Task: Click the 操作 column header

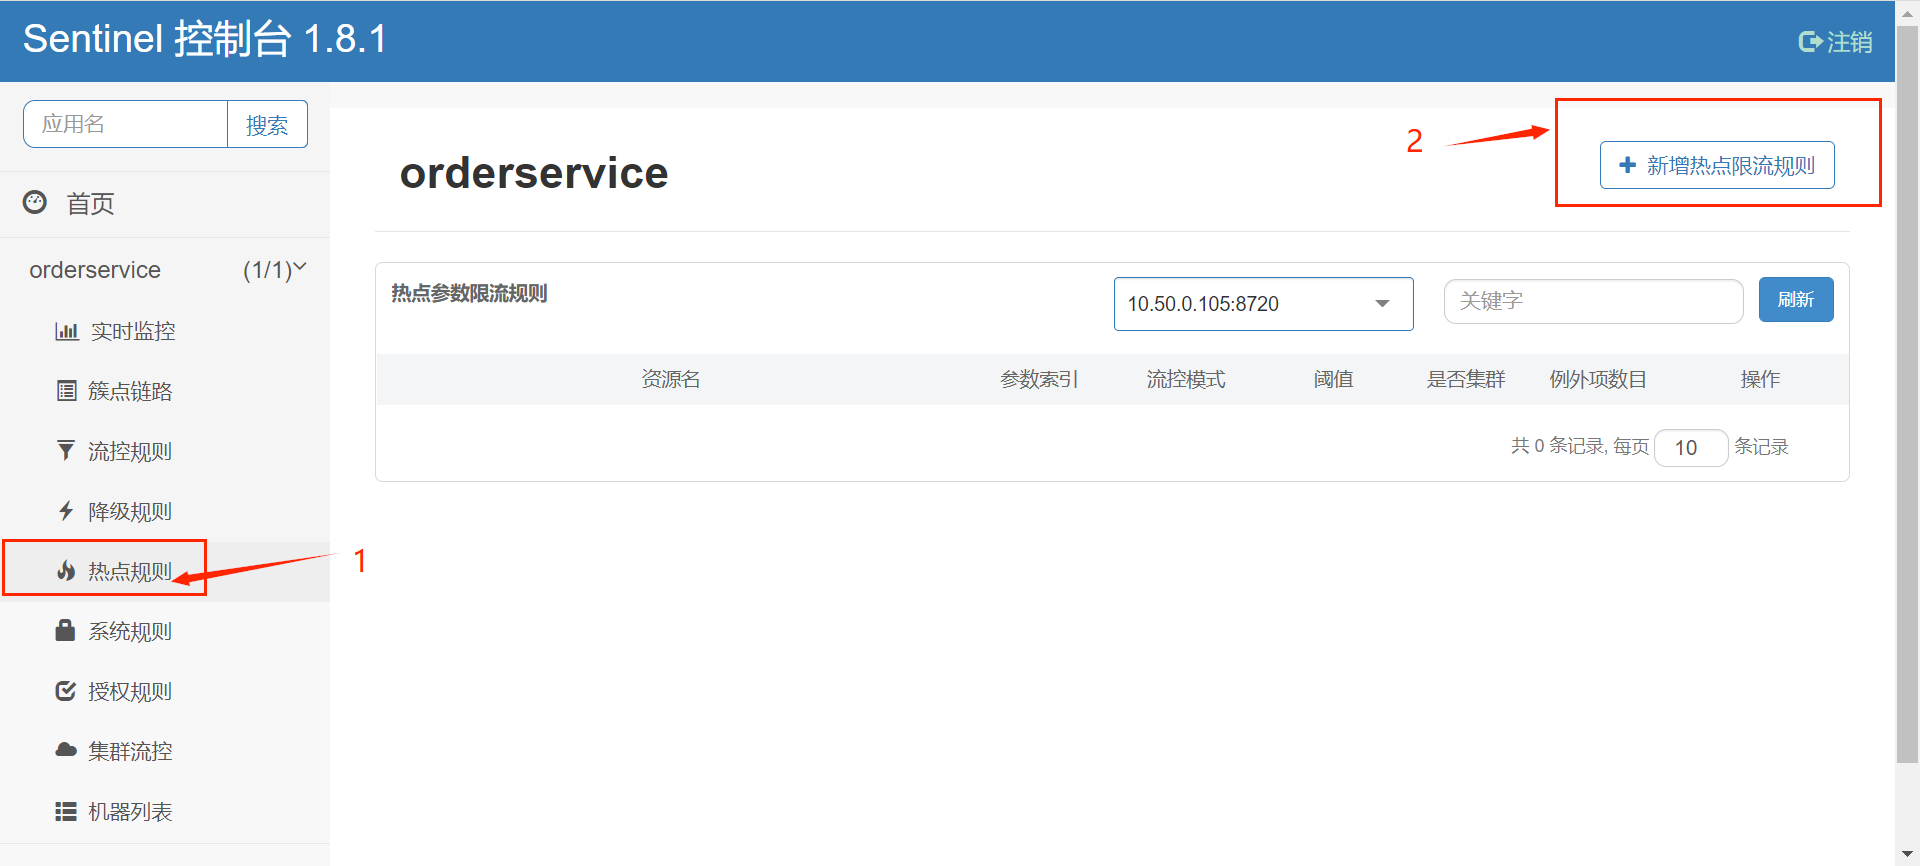Action: pos(1760,379)
